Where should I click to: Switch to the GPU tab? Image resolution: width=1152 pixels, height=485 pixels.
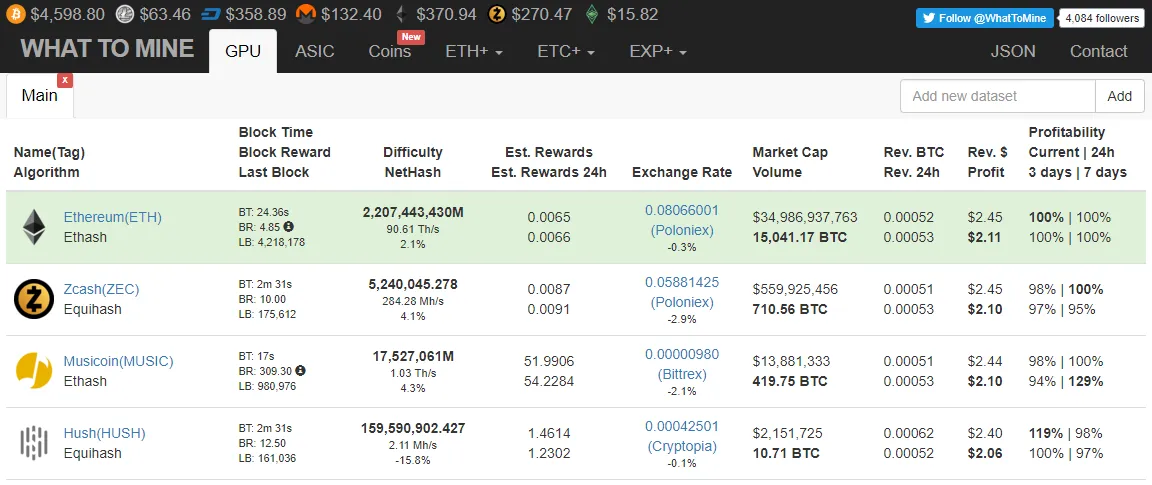pyautogui.click(x=243, y=51)
